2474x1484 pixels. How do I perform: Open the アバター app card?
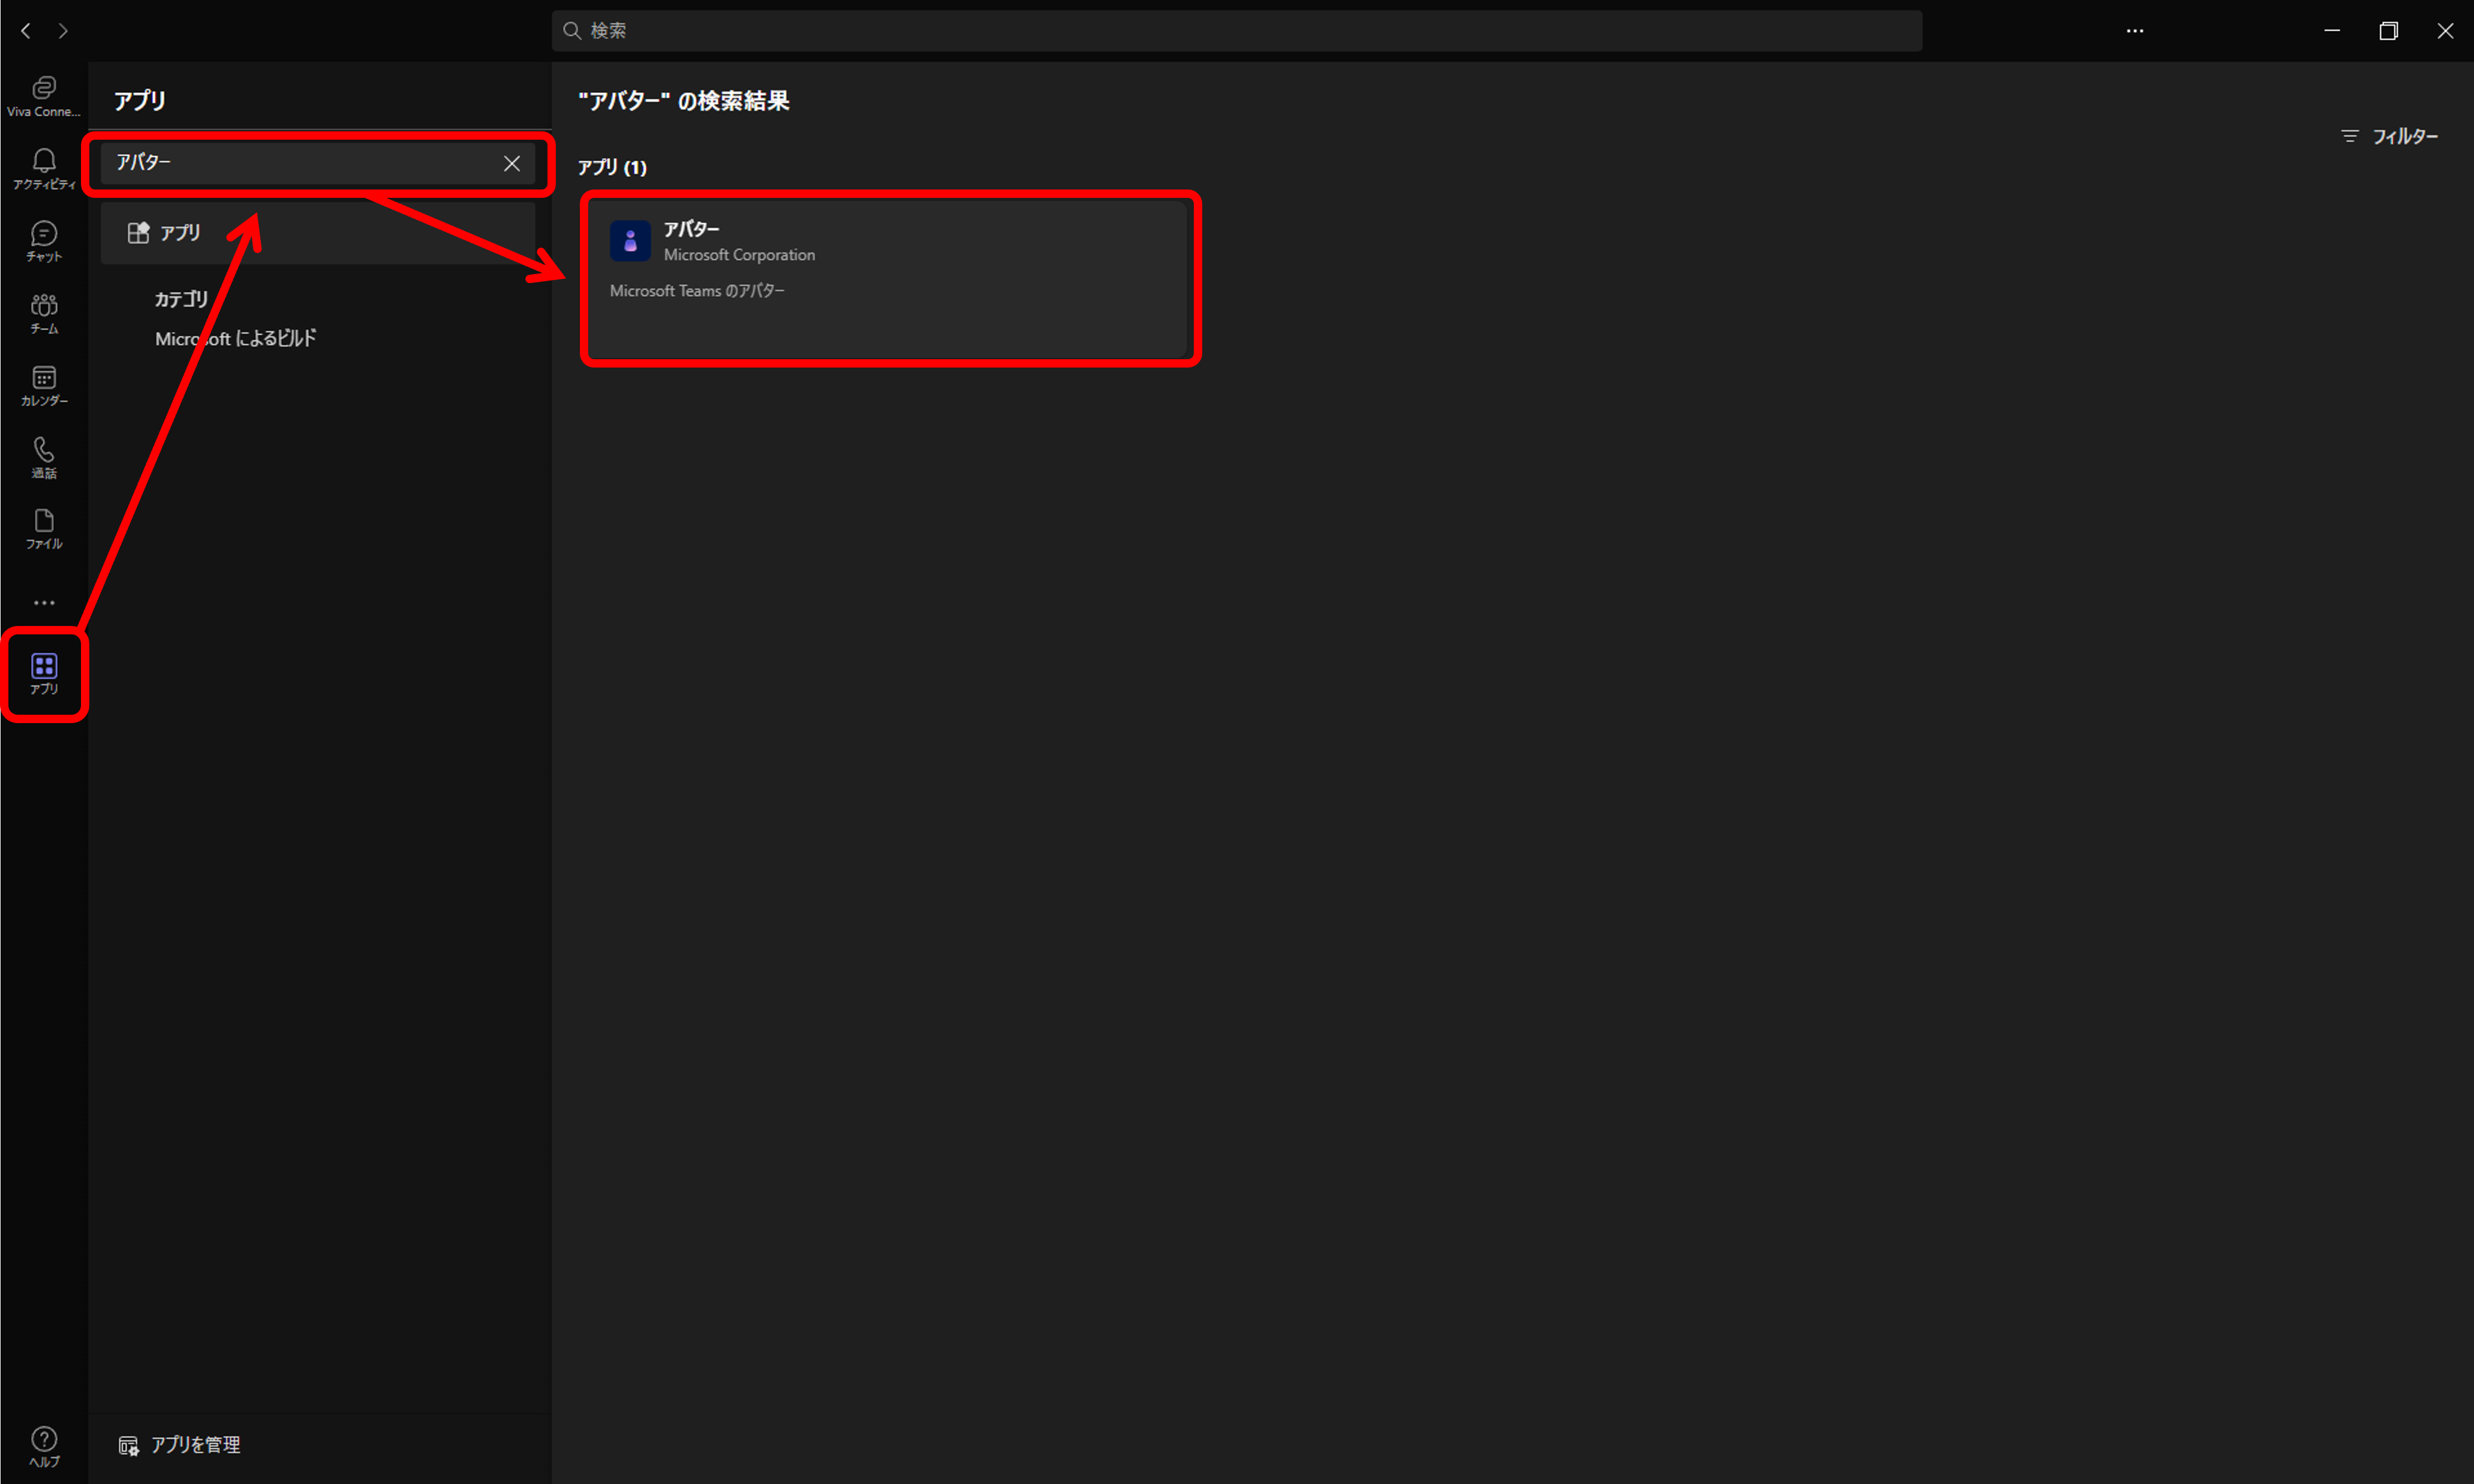point(887,279)
